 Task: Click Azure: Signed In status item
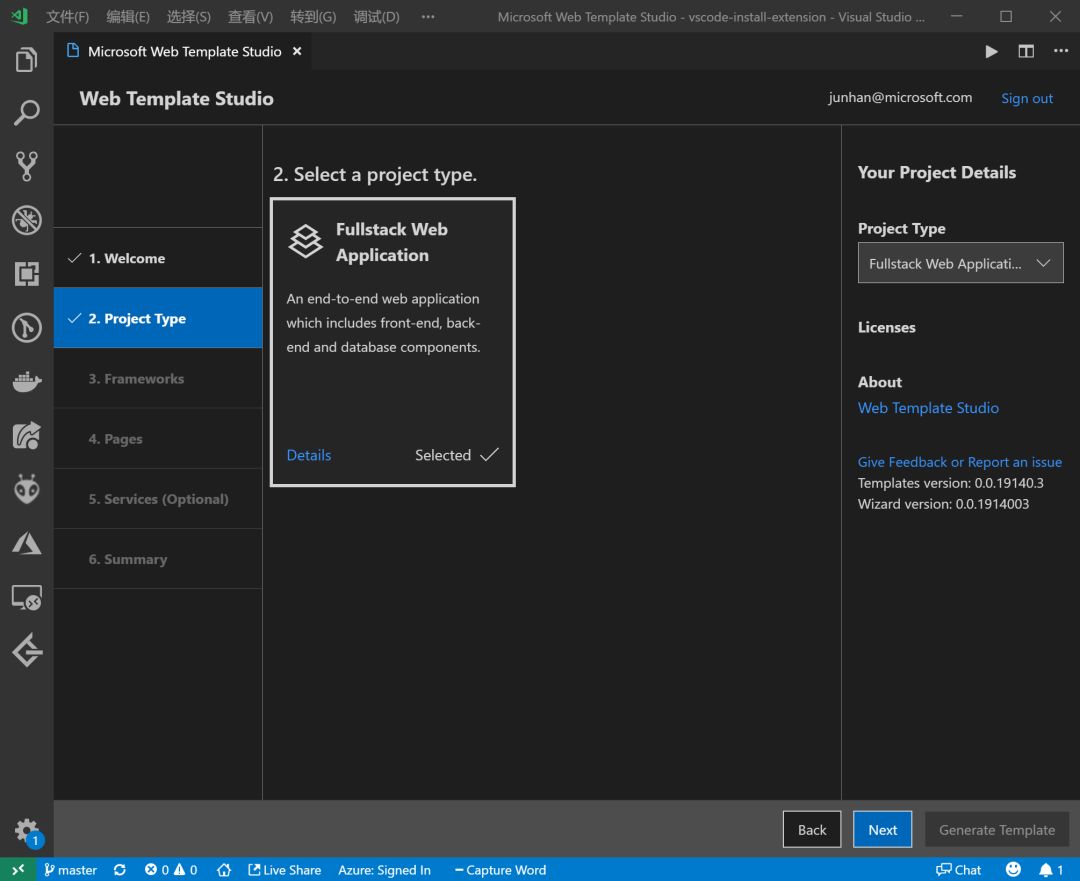click(x=384, y=870)
